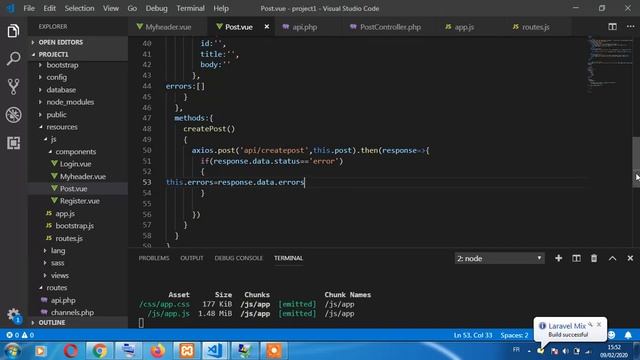The image size is (640, 360).
Task: Expand the OUTLINE section
Action: point(51,322)
